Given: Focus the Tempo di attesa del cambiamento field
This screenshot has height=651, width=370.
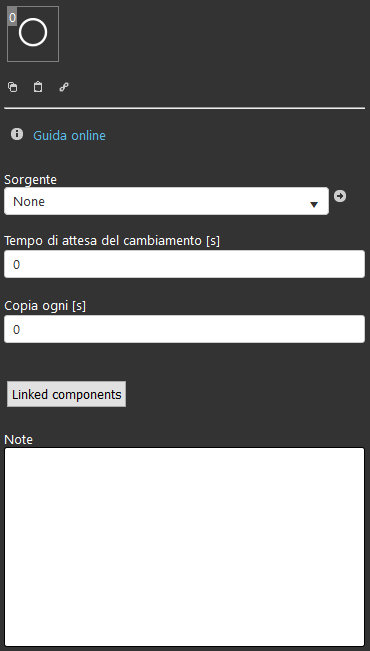Looking at the screenshot, I should click(x=184, y=264).
